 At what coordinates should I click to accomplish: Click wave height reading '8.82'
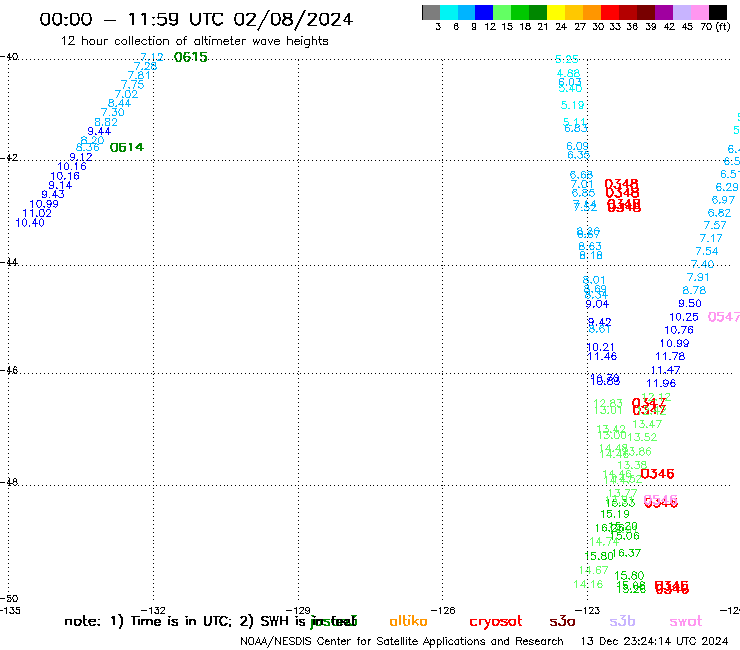coord(106,122)
